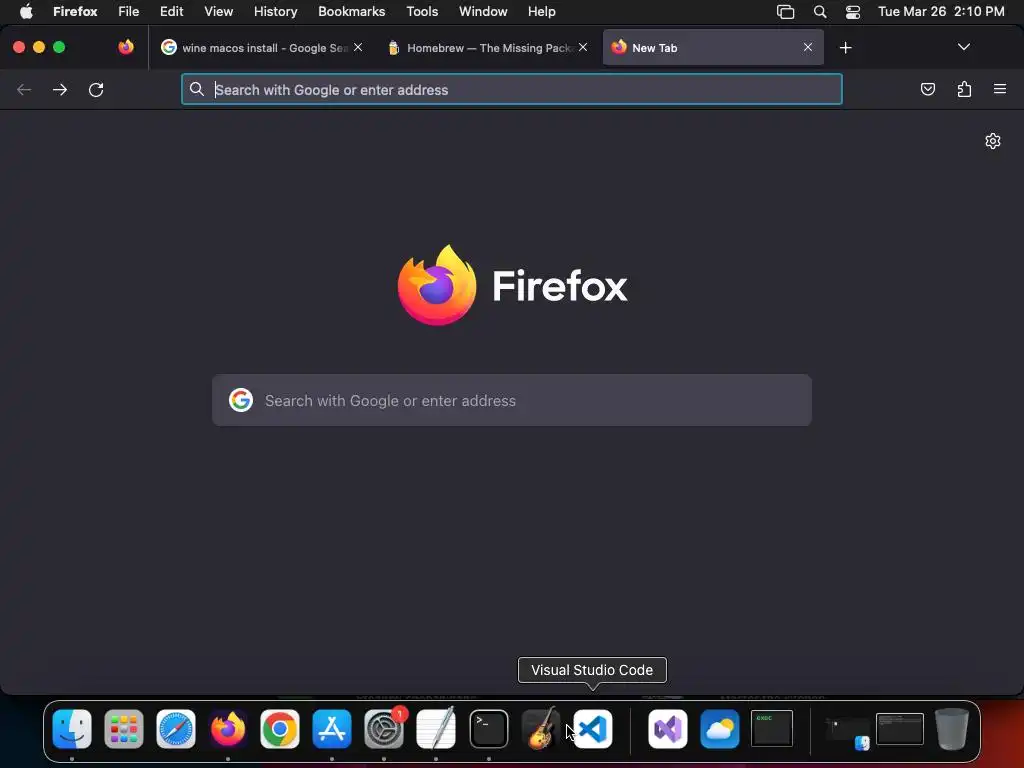1024x768 pixels.
Task: Click Stage Manager menu bar icon
Action: click(x=786, y=11)
